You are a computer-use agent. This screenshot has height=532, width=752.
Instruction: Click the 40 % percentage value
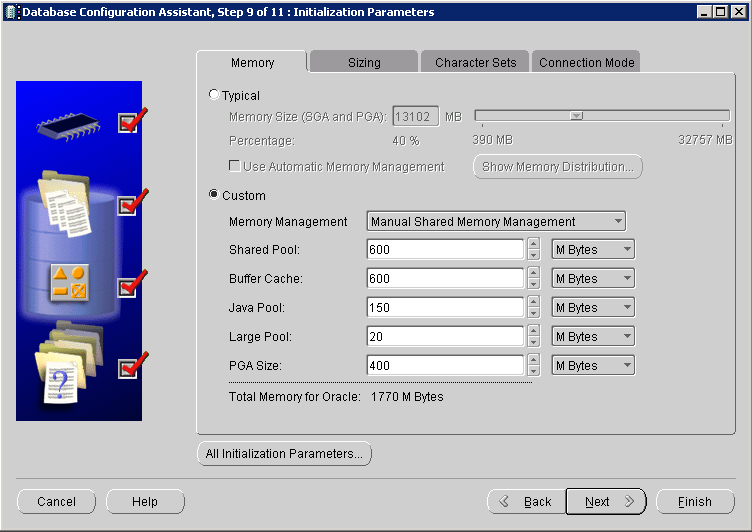[406, 141]
